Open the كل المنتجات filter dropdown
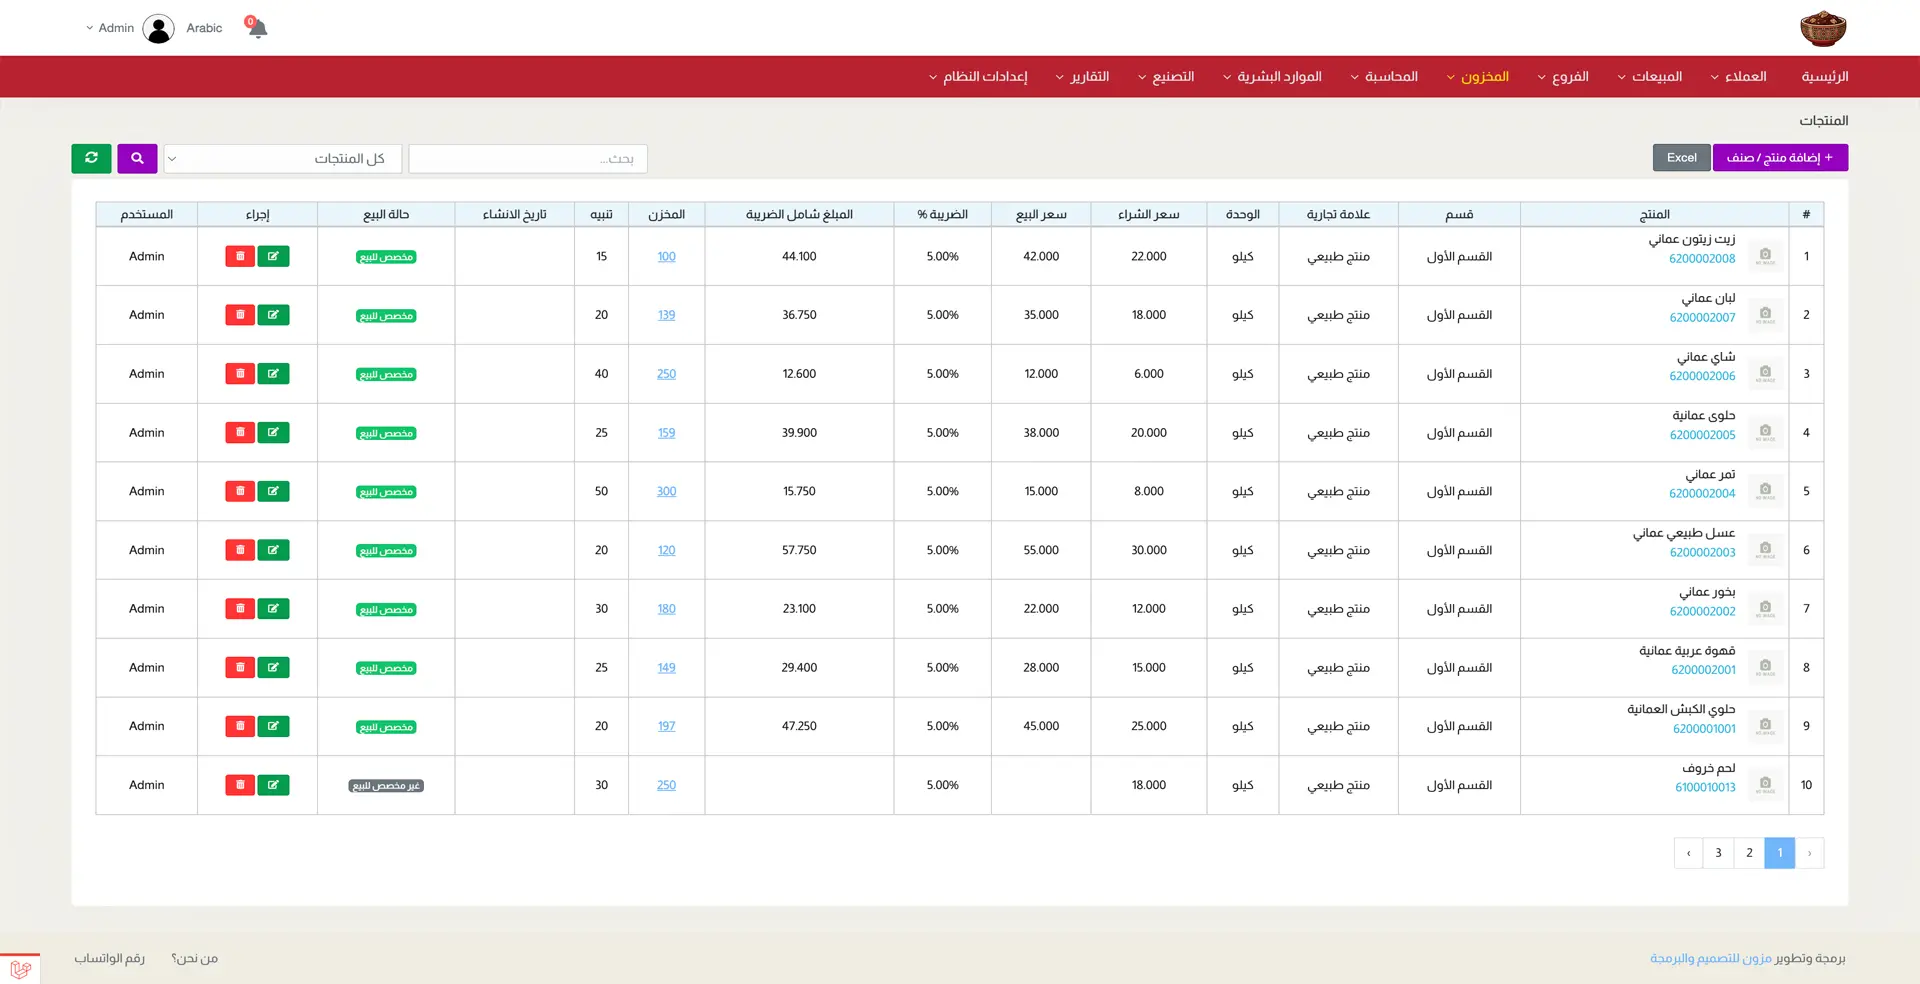1920x984 pixels. pyautogui.click(x=283, y=159)
